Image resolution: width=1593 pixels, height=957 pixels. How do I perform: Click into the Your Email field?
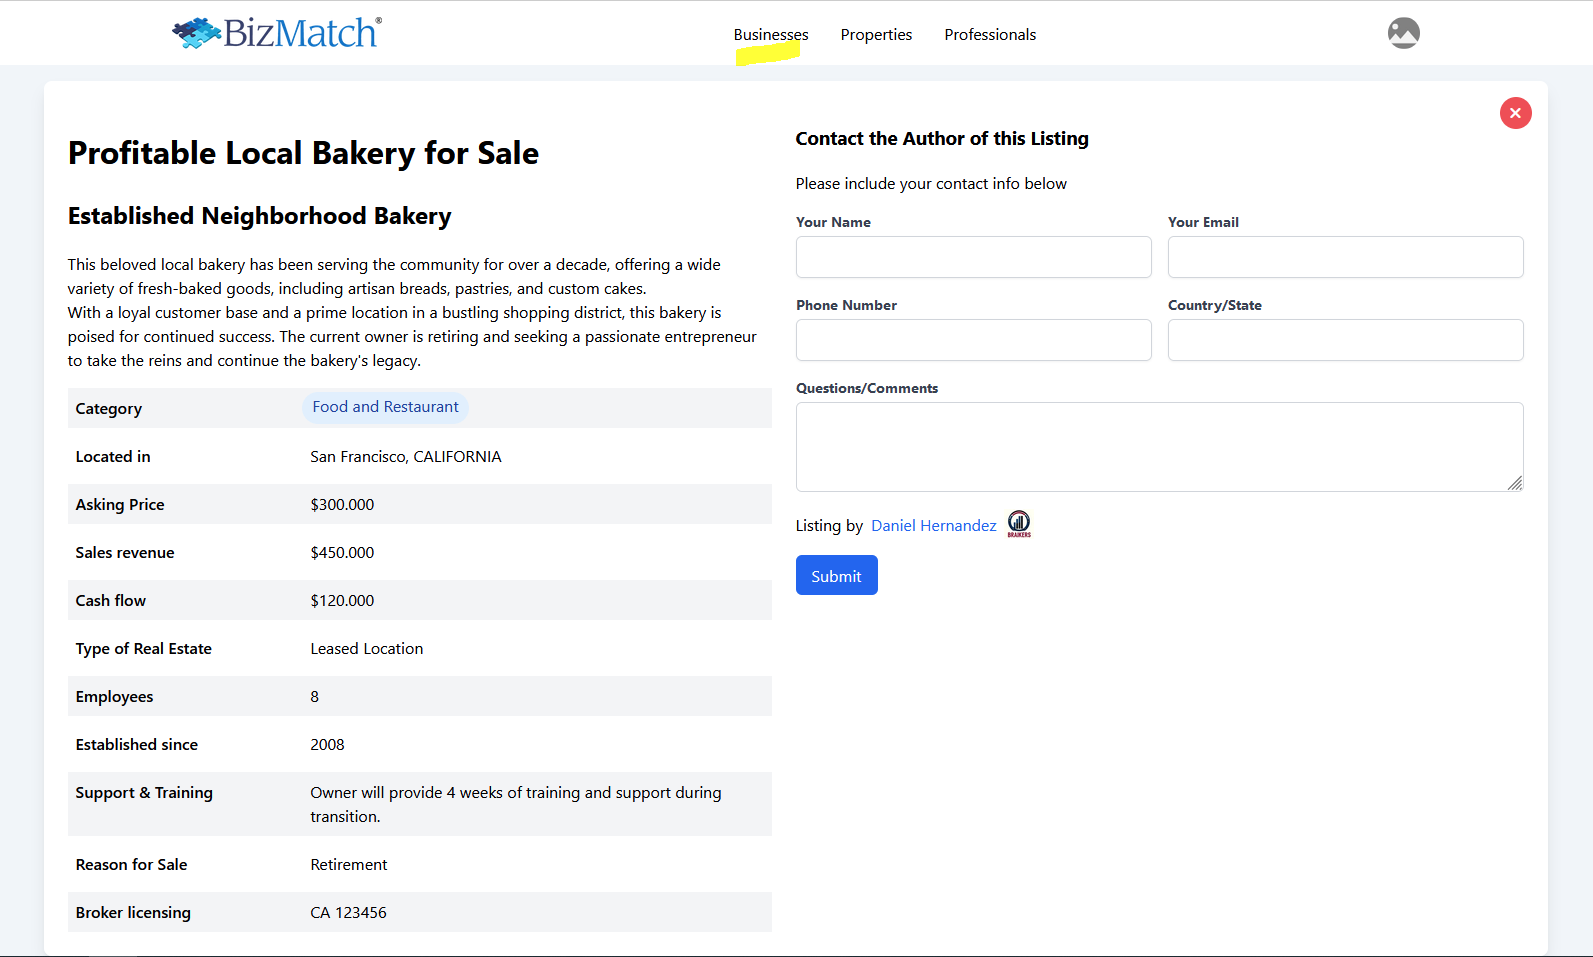tap(1345, 257)
